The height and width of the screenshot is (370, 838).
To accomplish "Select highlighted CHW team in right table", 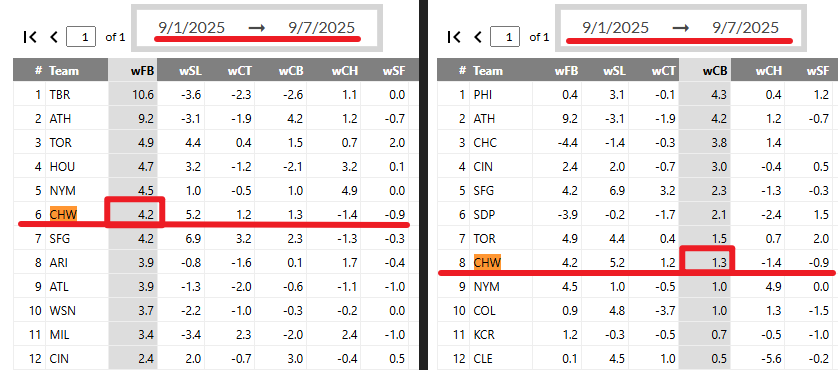I will (487, 263).
